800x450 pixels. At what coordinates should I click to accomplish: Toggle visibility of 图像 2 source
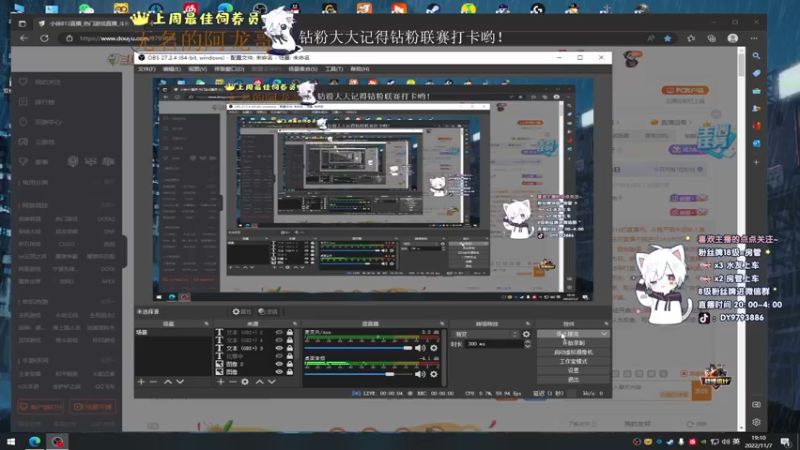point(279,364)
